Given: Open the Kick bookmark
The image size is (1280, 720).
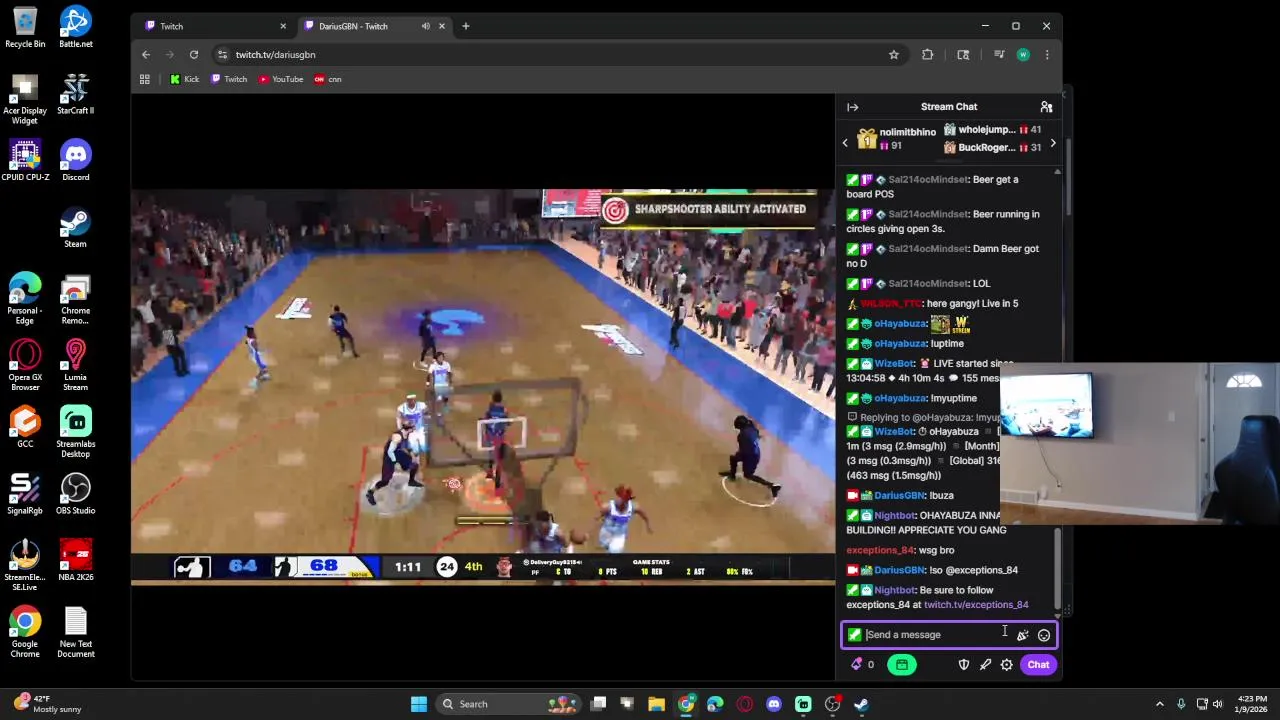Looking at the screenshot, I should click(184, 79).
